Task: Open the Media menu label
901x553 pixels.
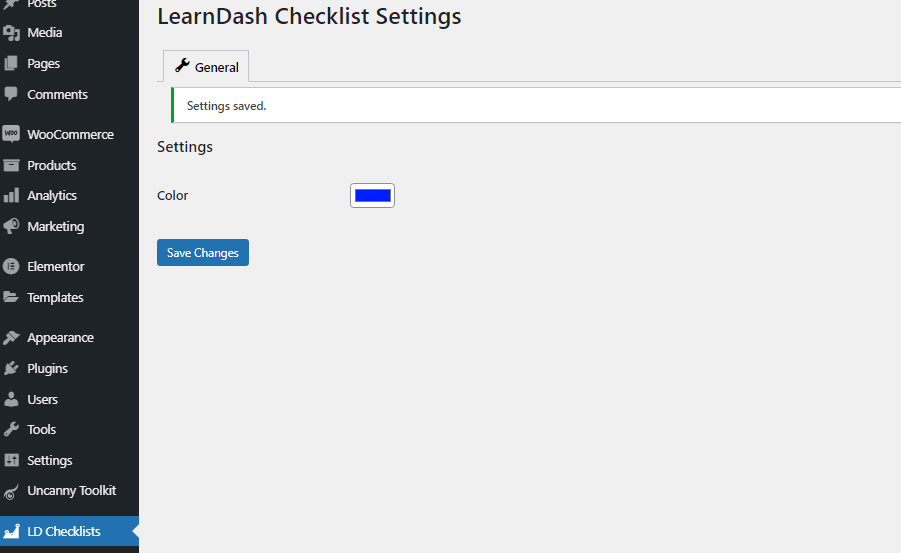Action: tap(45, 33)
